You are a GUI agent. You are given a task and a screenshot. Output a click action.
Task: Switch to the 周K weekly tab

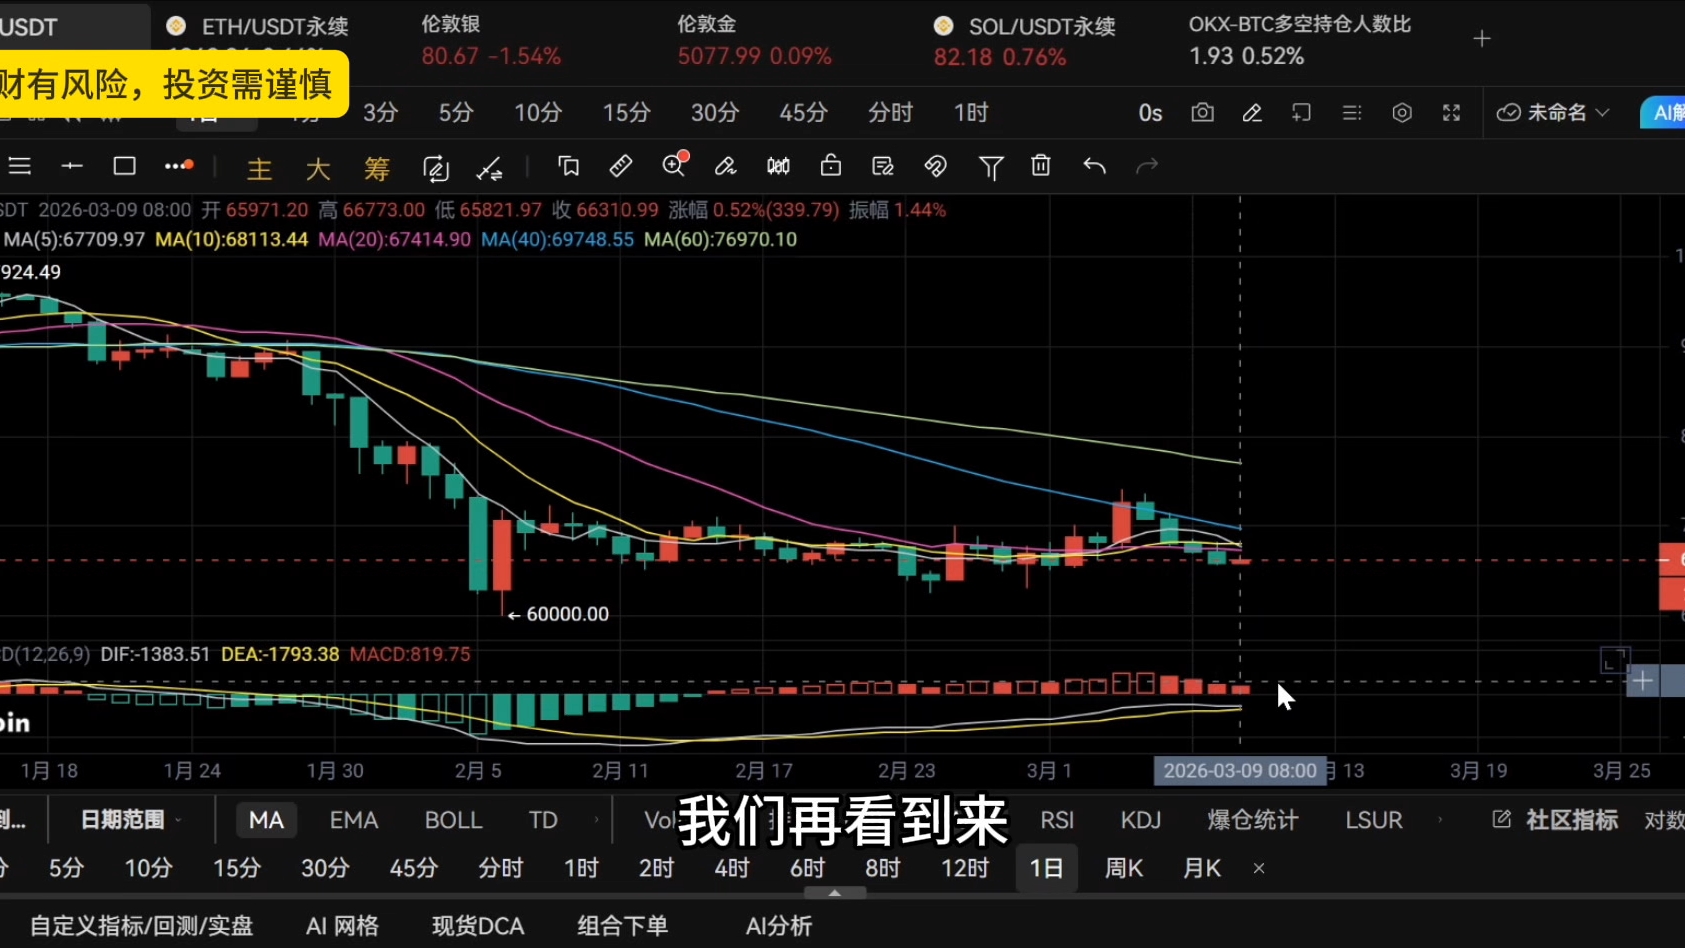pyautogui.click(x=1122, y=868)
